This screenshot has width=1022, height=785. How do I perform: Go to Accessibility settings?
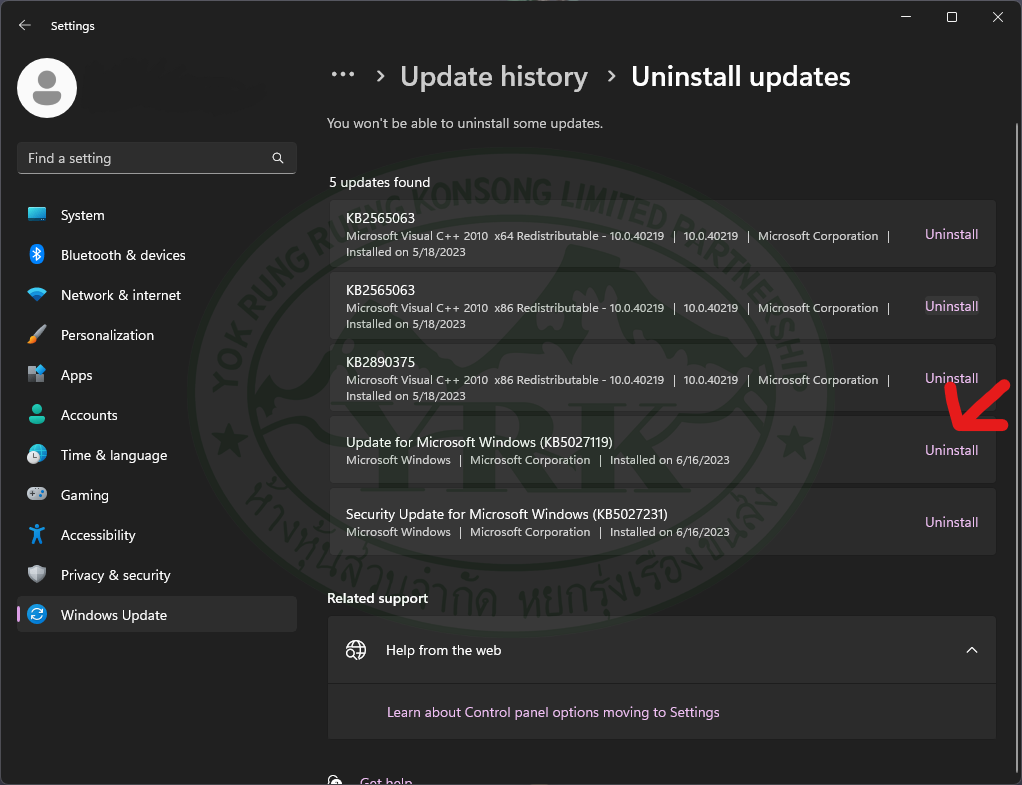[156, 535]
